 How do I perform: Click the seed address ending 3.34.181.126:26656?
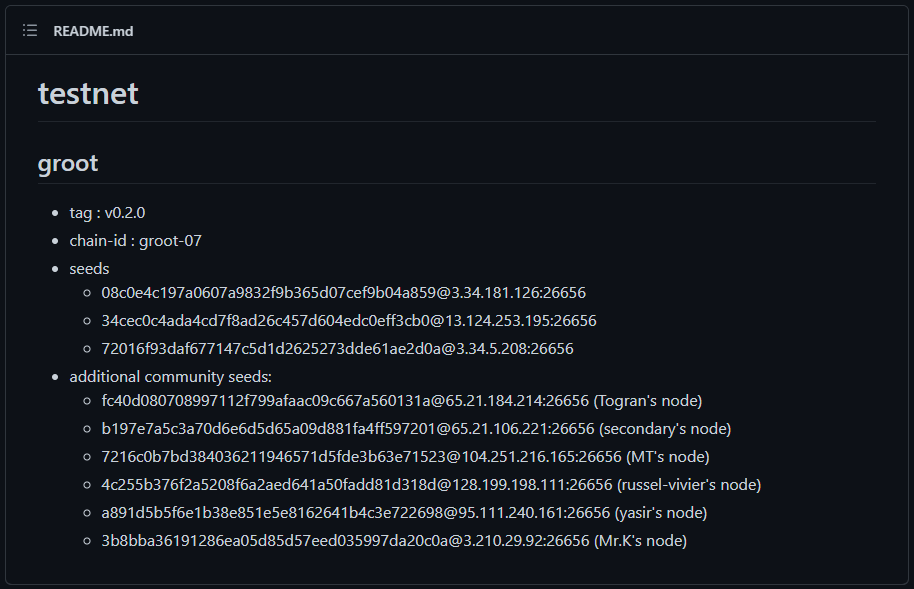[343, 293]
